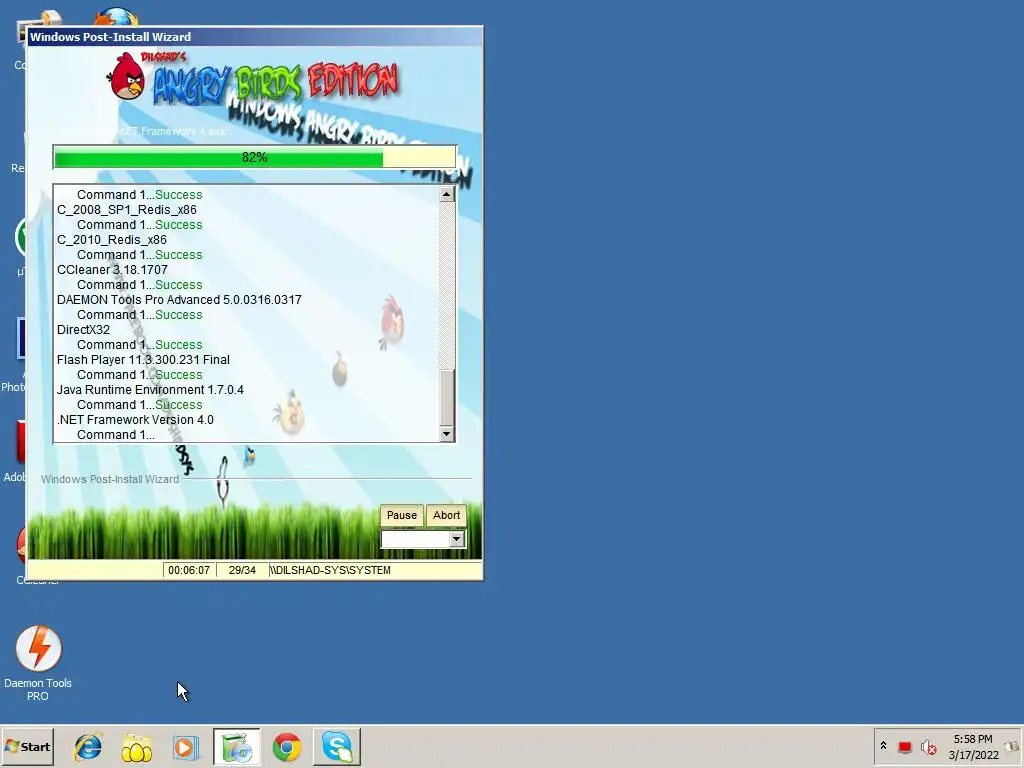Click the install log scroll down arrow

click(447, 434)
